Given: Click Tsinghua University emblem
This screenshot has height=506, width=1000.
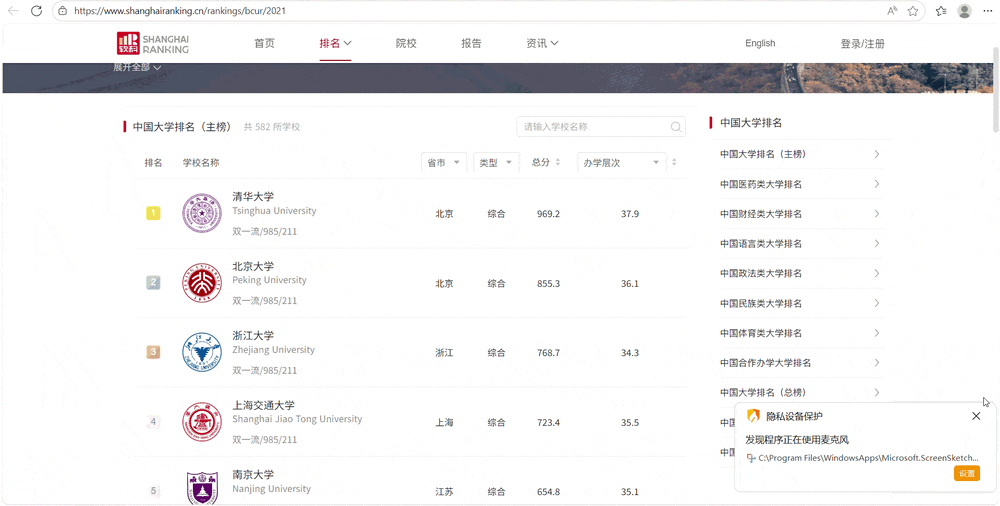Looking at the screenshot, I should point(202,213).
